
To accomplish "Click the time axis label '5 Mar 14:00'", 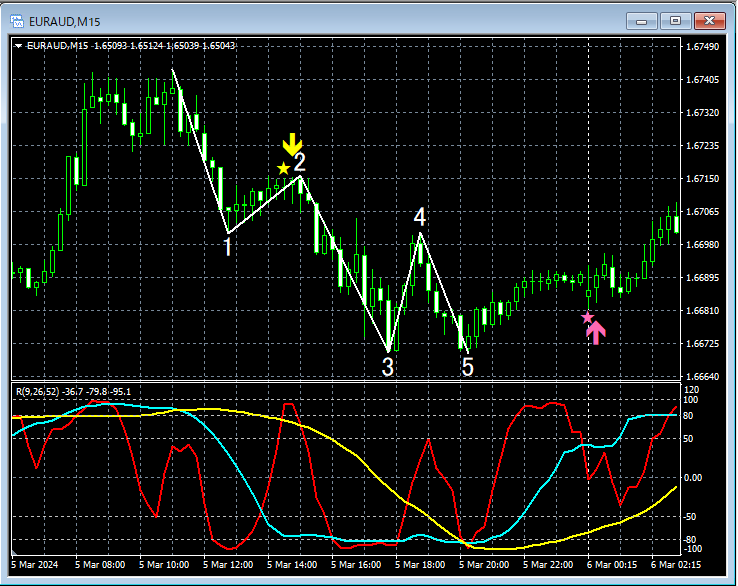I will 292,564.
